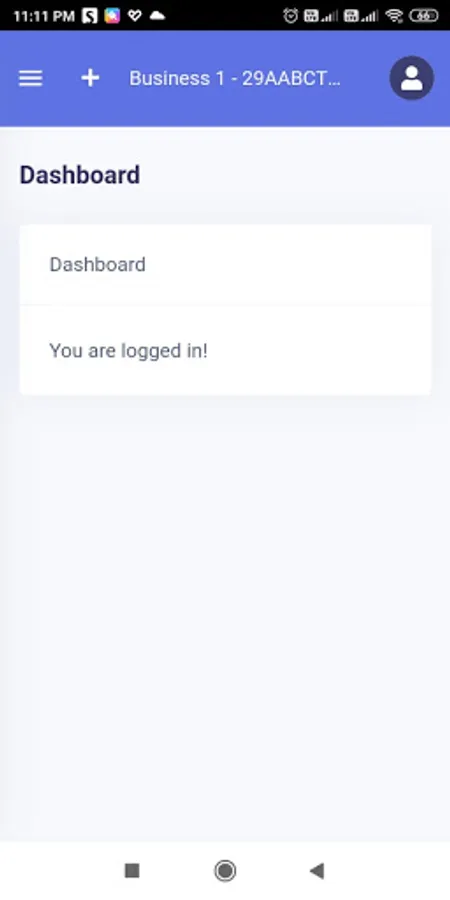Tap the Wi-Fi status icon
The height and width of the screenshot is (900, 450).
click(x=394, y=15)
